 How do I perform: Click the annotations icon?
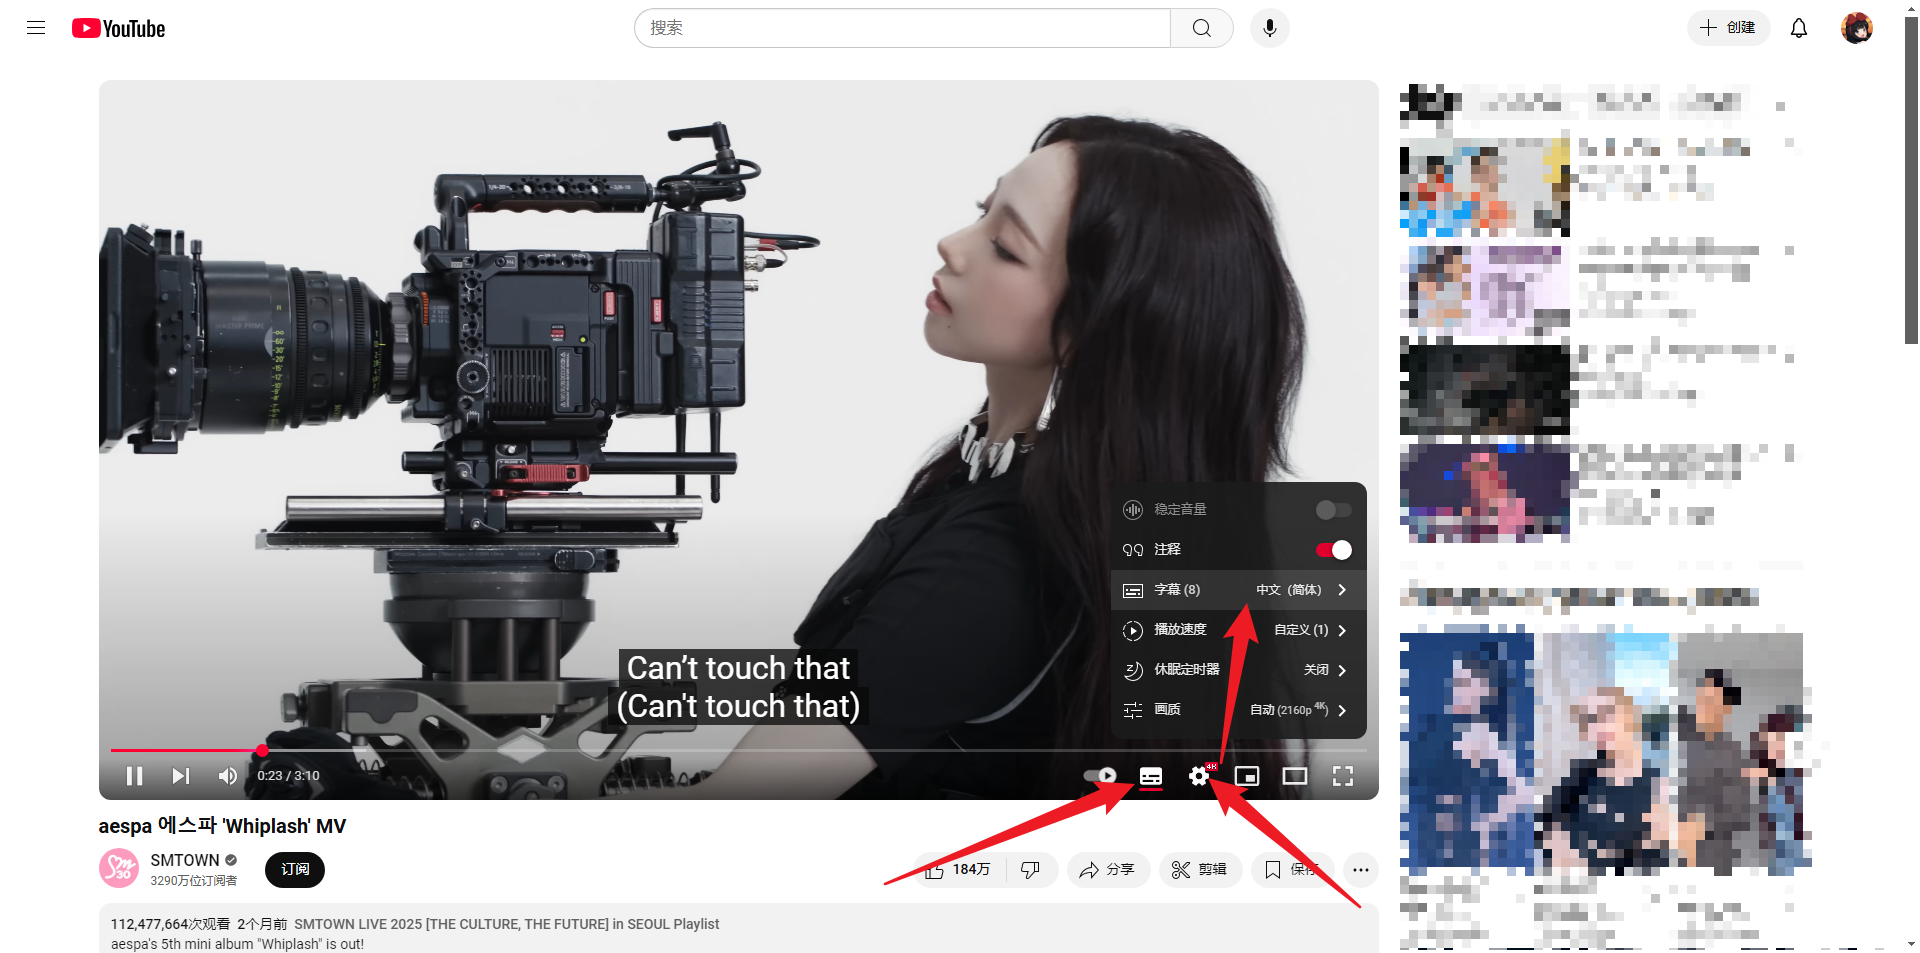click(1132, 550)
